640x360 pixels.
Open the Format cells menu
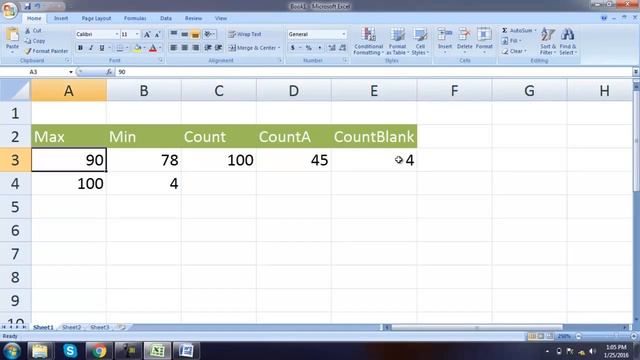click(x=484, y=40)
